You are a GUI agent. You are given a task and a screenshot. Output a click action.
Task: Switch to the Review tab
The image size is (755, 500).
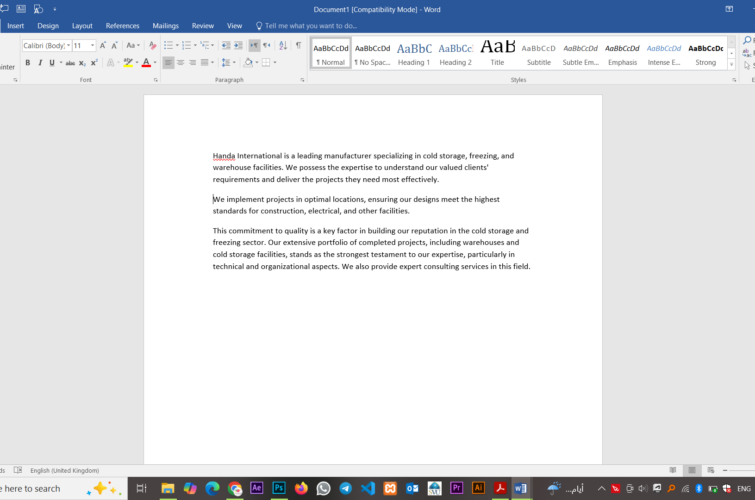click(203, 26)
